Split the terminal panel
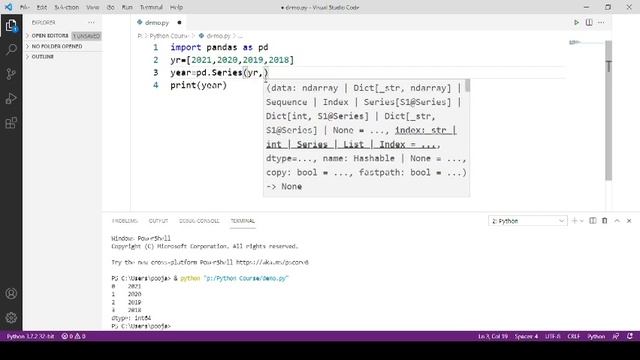This screenshot has width=640, height=360. 593,221
